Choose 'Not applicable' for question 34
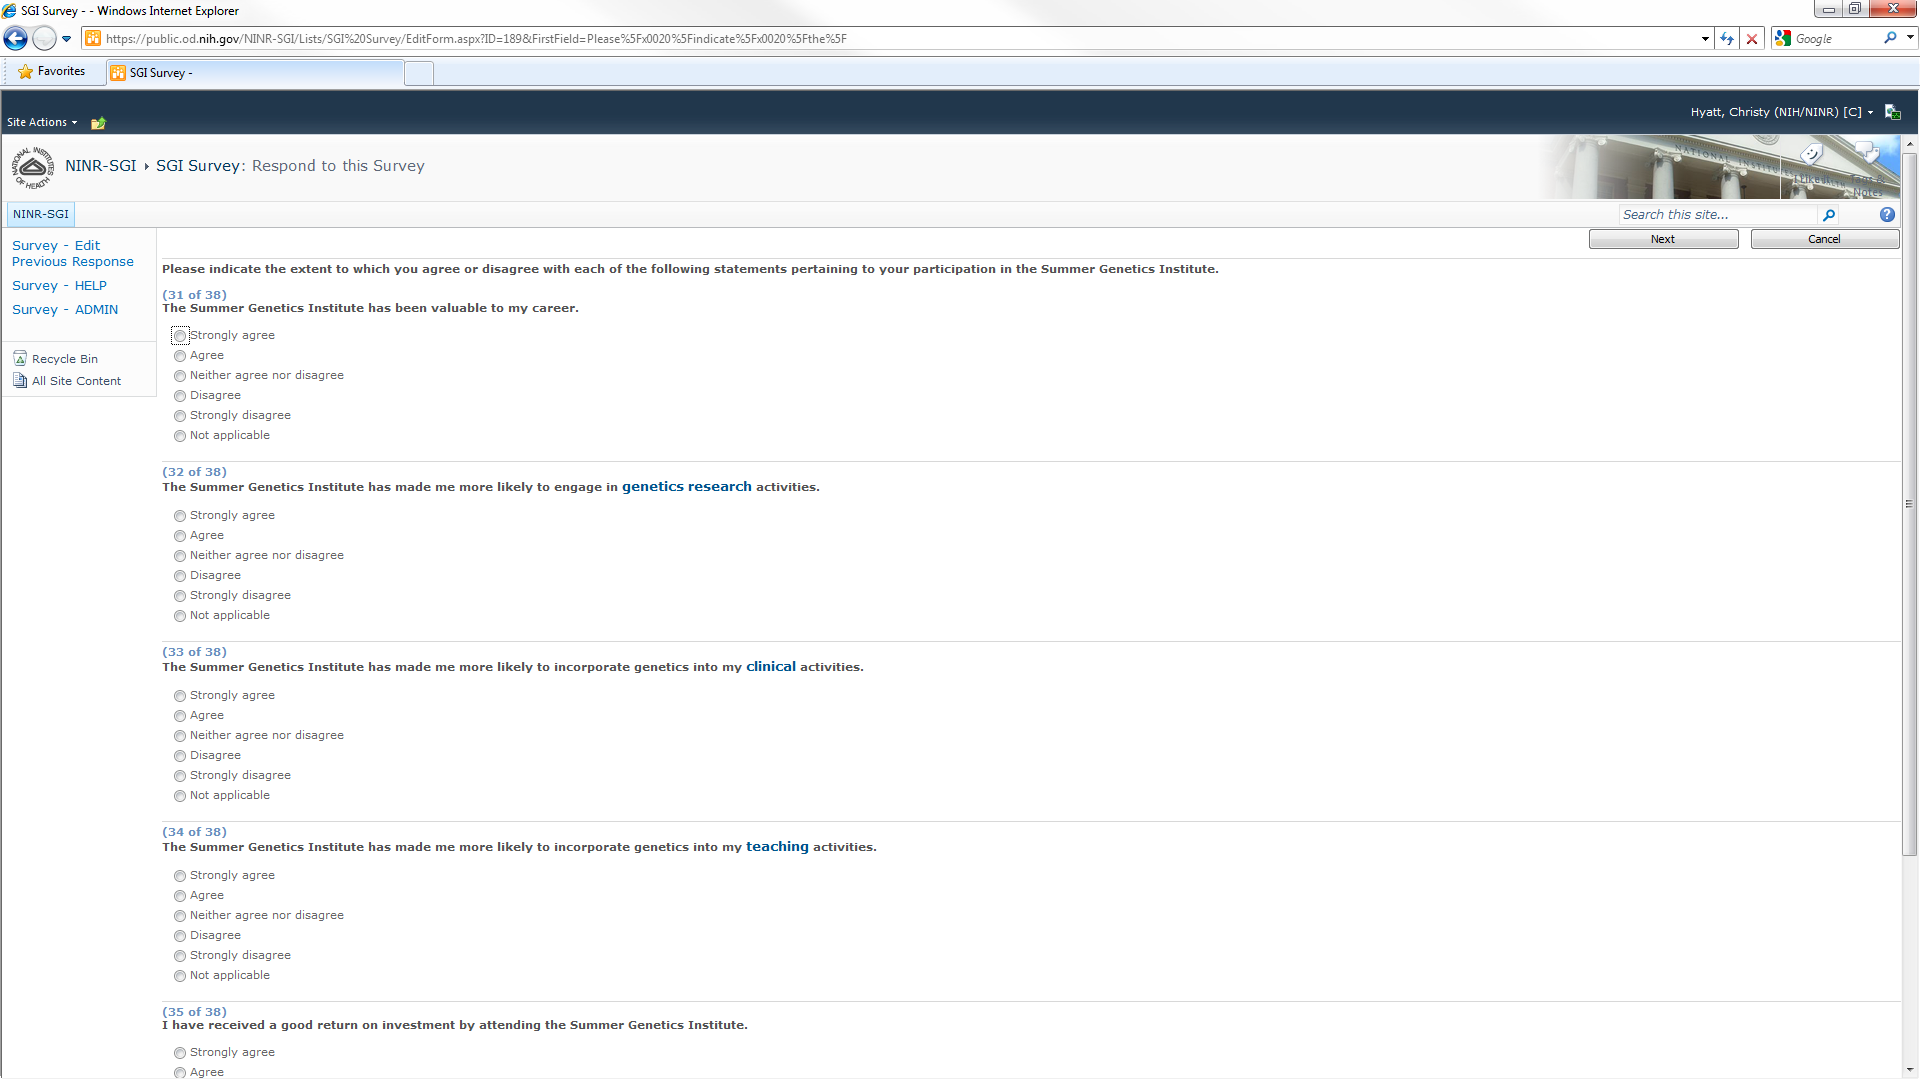This screenshot has width=1920, height=1080. coord(180,976)
